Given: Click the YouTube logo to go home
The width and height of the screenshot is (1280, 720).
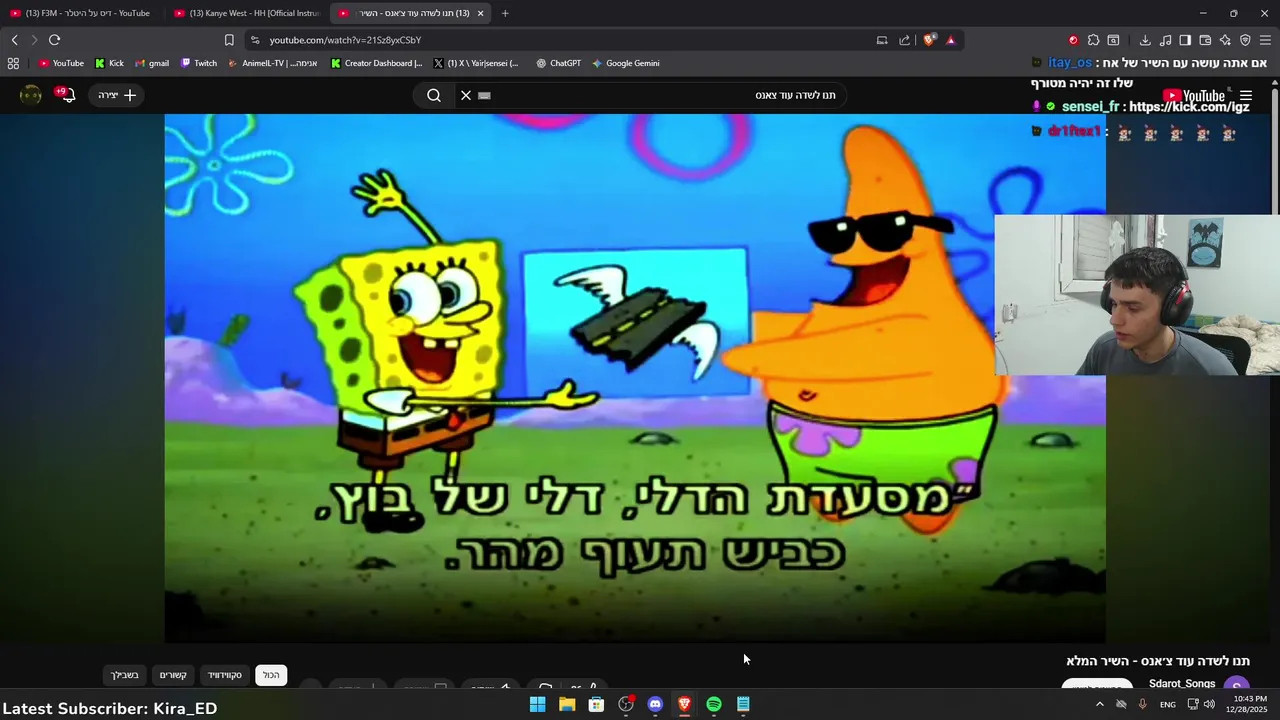Looking at the screenshot, I should (1194, 96).
